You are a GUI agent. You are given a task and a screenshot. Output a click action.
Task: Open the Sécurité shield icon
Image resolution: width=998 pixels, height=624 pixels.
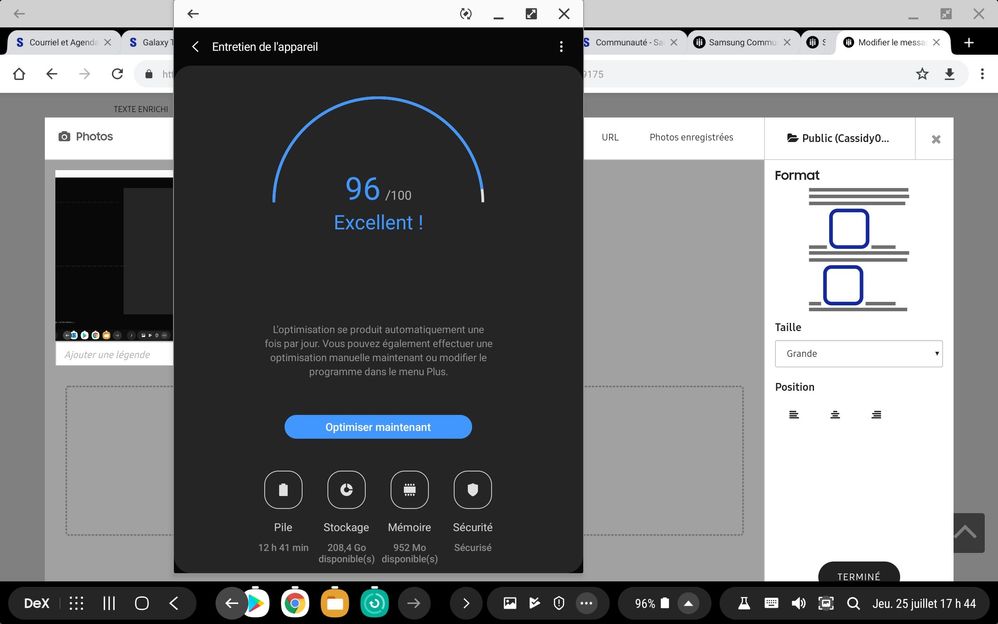[472, 490]
